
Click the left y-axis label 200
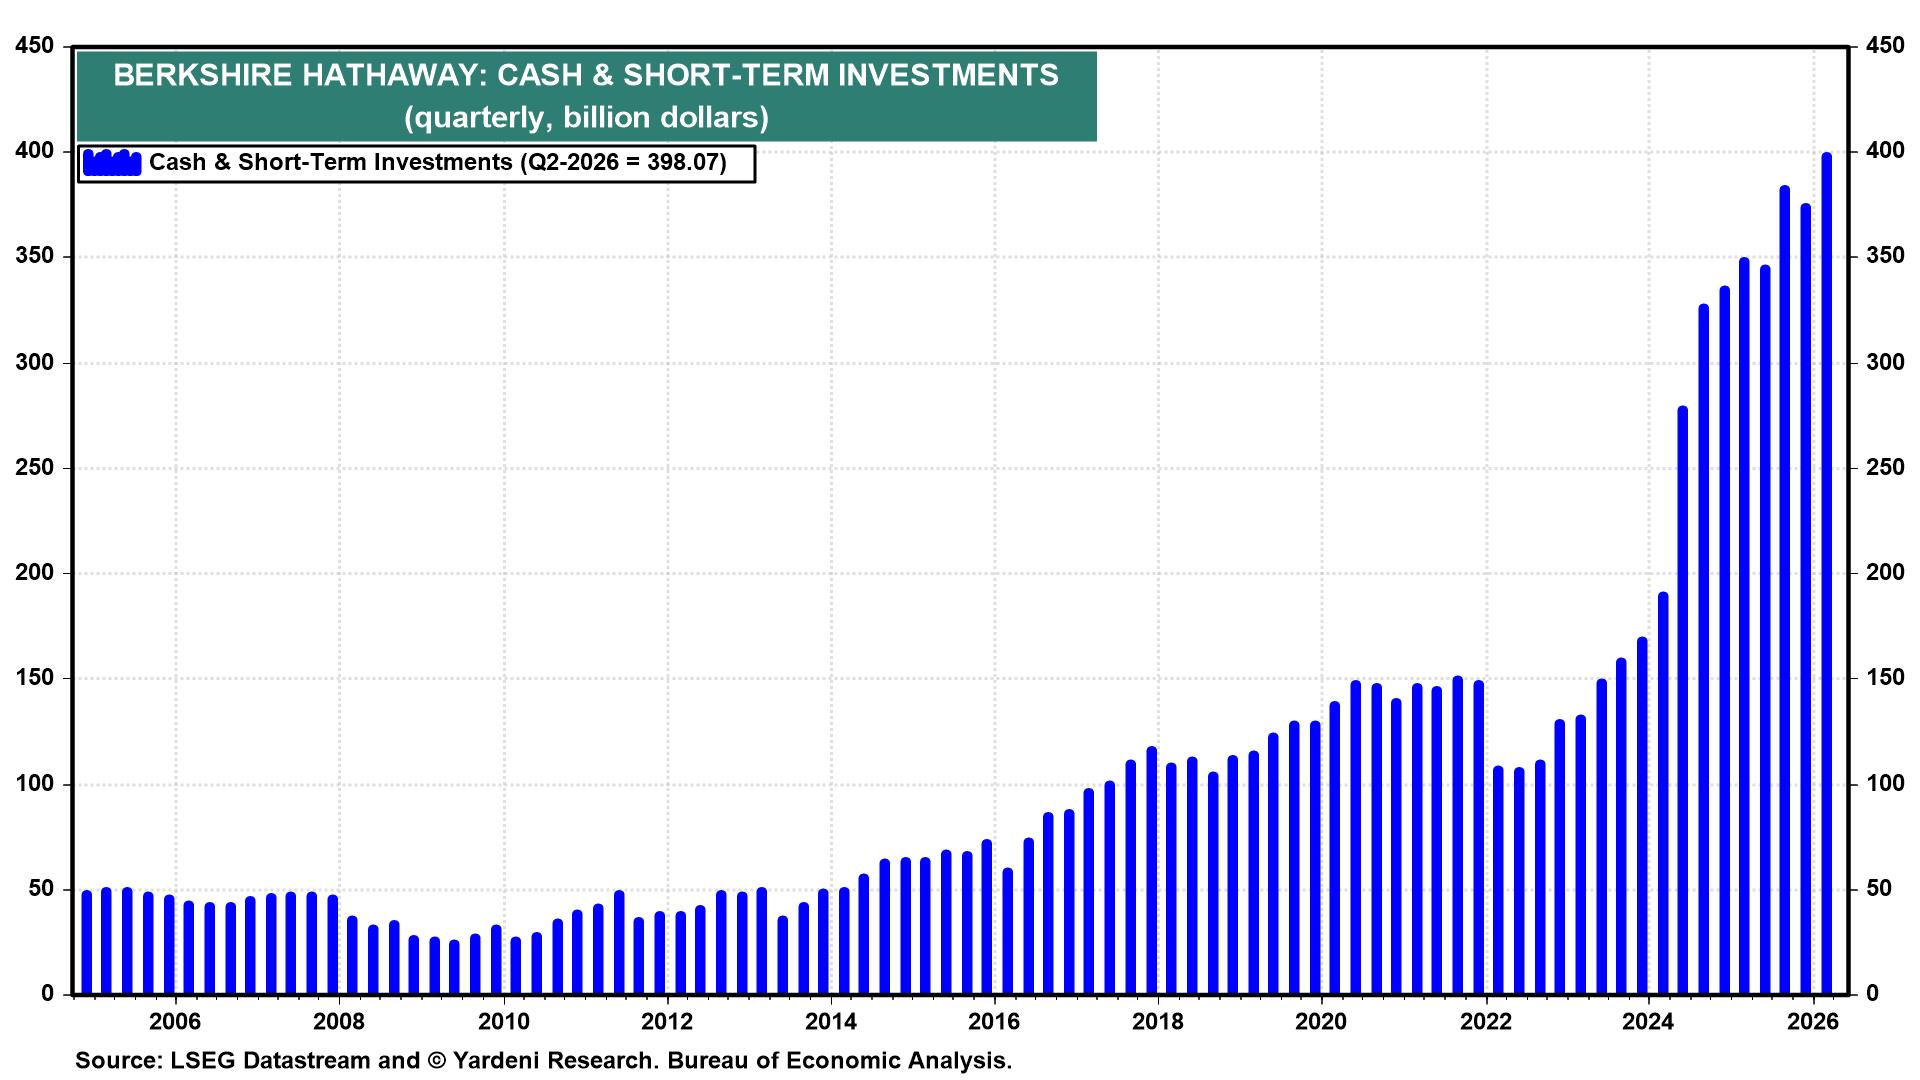pos(34,573)
